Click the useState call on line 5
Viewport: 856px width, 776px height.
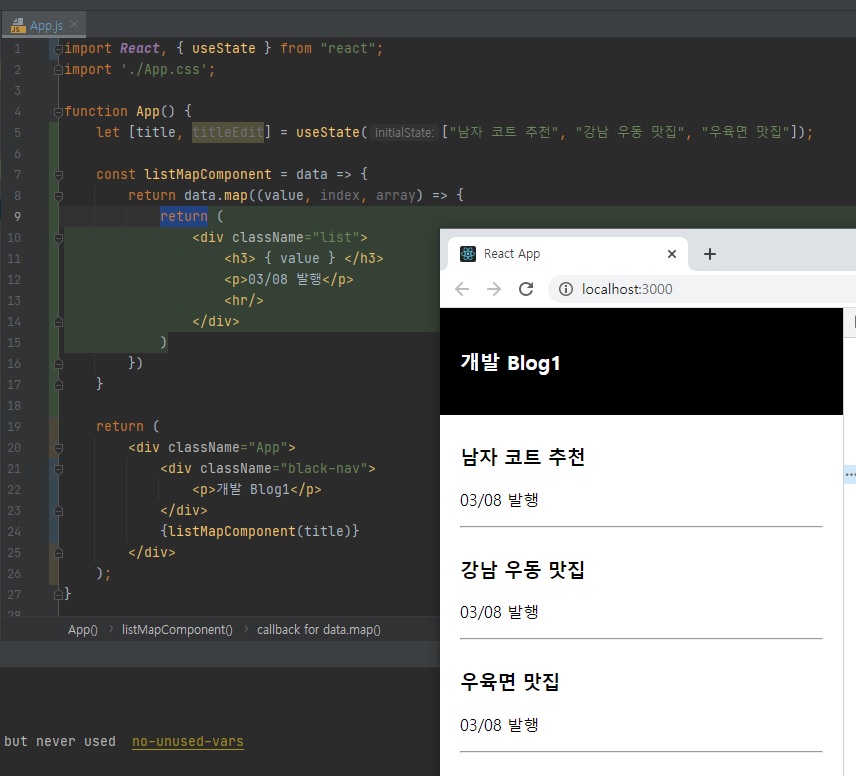(x=328, y=132)
